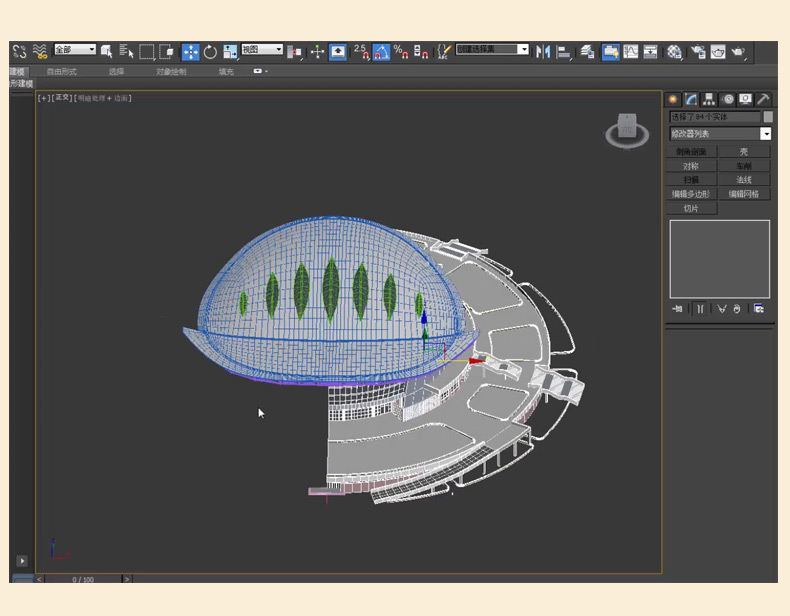Click the Select and Manipulate crosshair icon
Viewport: 790px width, 616px height.
(317, 51)
